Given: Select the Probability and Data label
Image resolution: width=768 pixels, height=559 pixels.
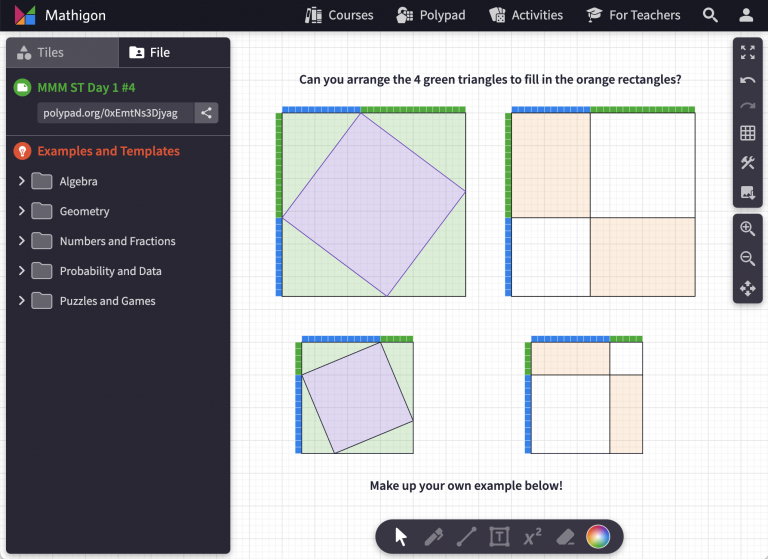Looking at the screenshot, I should click(110, 271).
